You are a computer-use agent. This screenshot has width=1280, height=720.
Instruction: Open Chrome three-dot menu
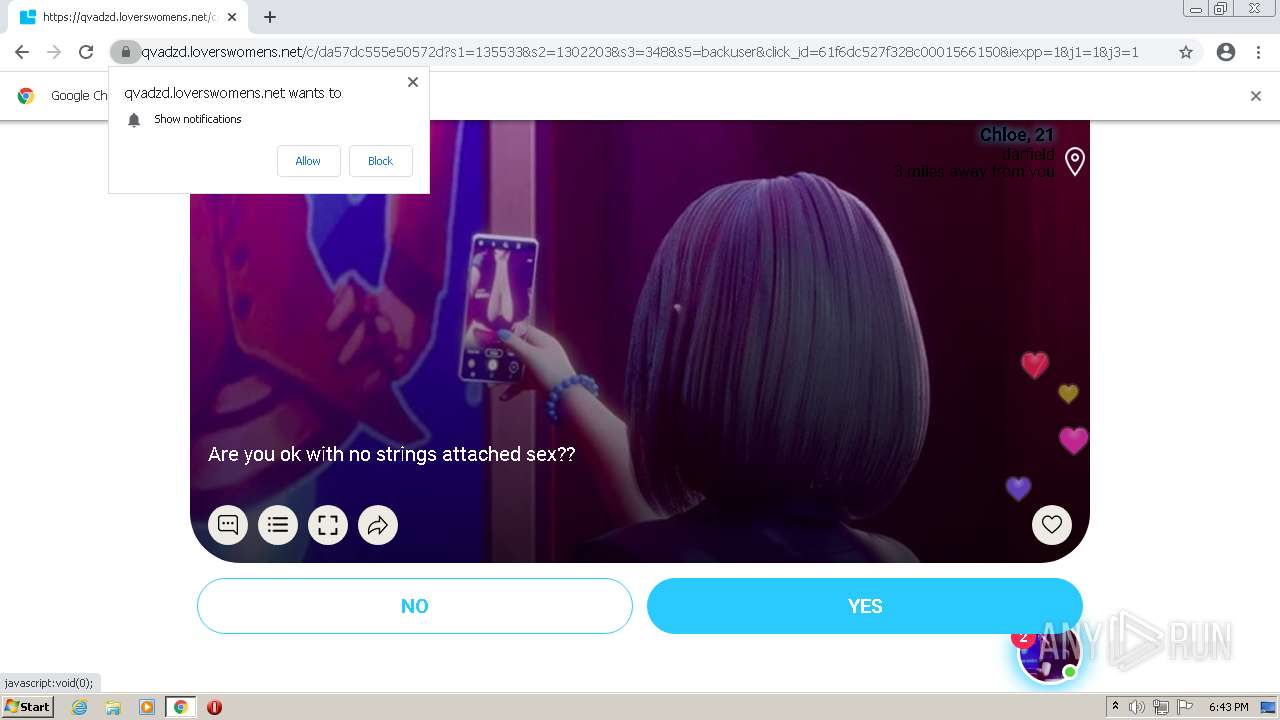pos(1259,52)
